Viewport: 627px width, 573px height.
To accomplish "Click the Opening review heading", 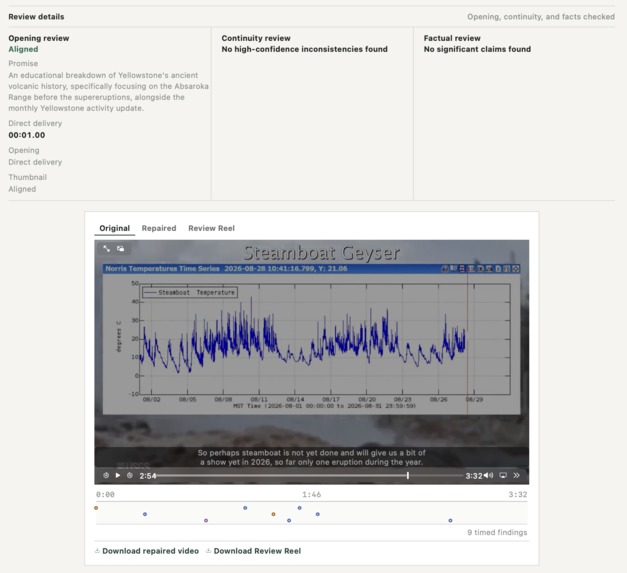I will point(39,38).
